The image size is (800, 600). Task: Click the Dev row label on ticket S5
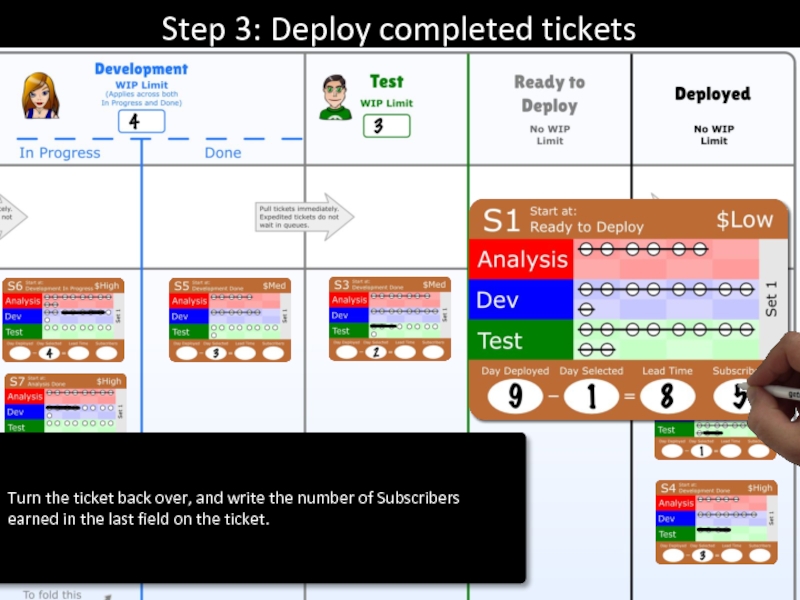click(189, 316)
